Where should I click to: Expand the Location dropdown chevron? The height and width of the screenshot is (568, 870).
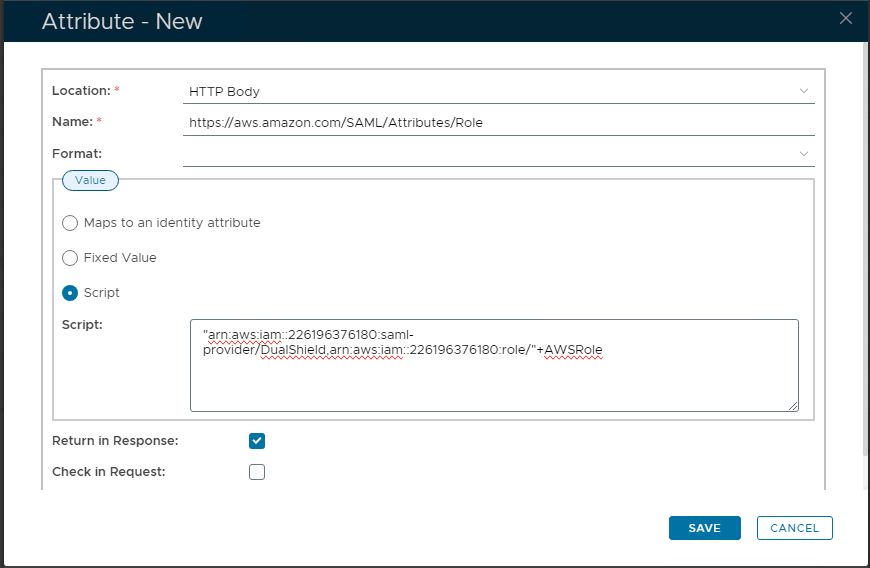coord(803,91)
